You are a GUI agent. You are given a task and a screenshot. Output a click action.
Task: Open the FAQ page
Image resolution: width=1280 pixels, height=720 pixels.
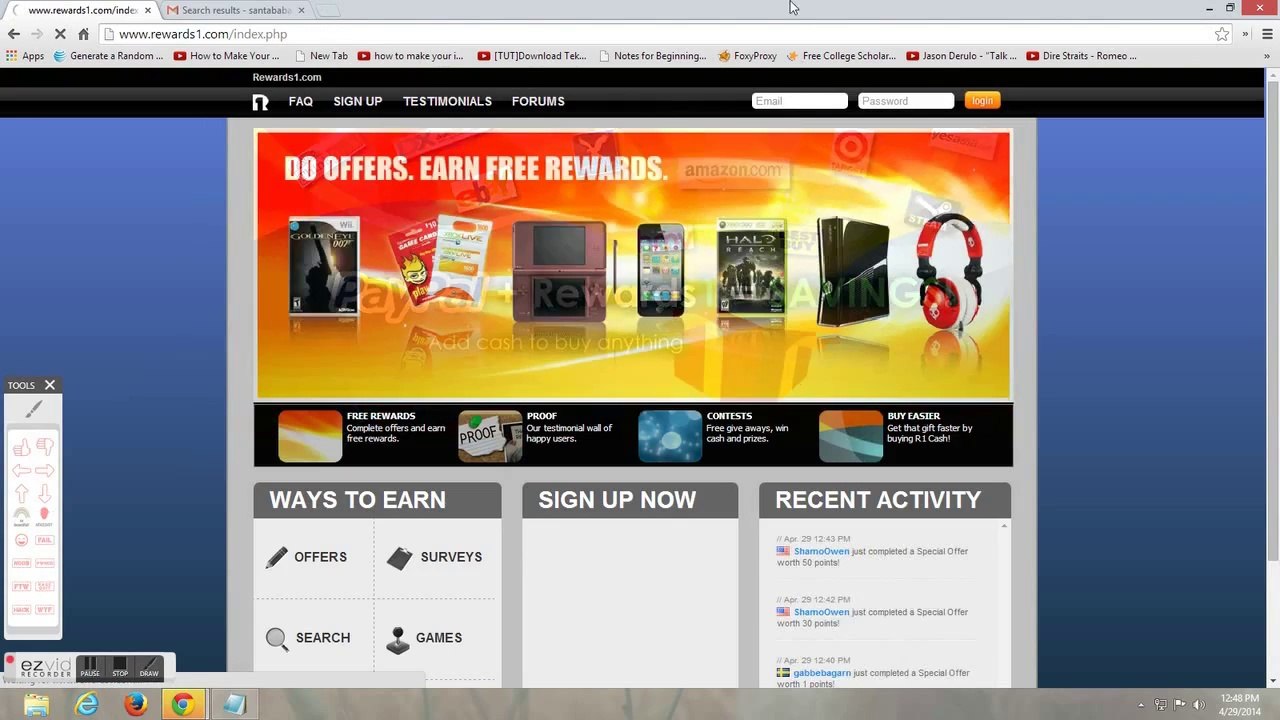tap(301, 101)
